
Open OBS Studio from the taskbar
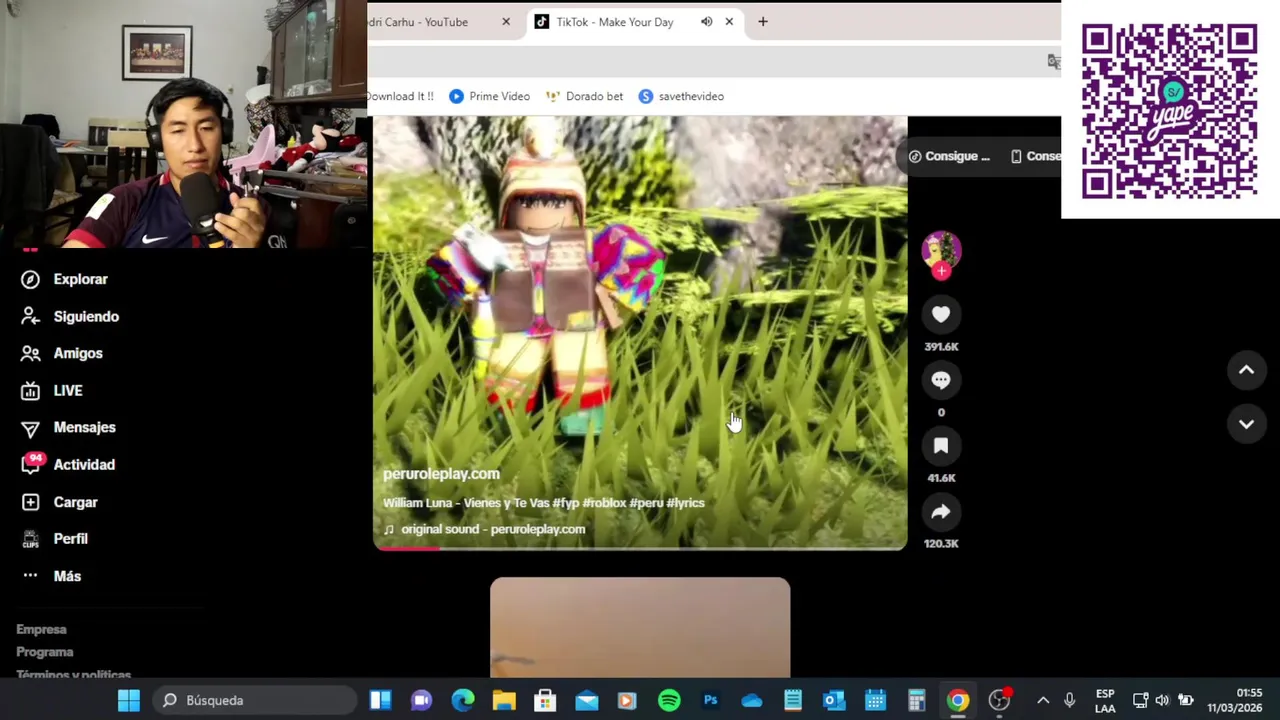(1000, 700)
